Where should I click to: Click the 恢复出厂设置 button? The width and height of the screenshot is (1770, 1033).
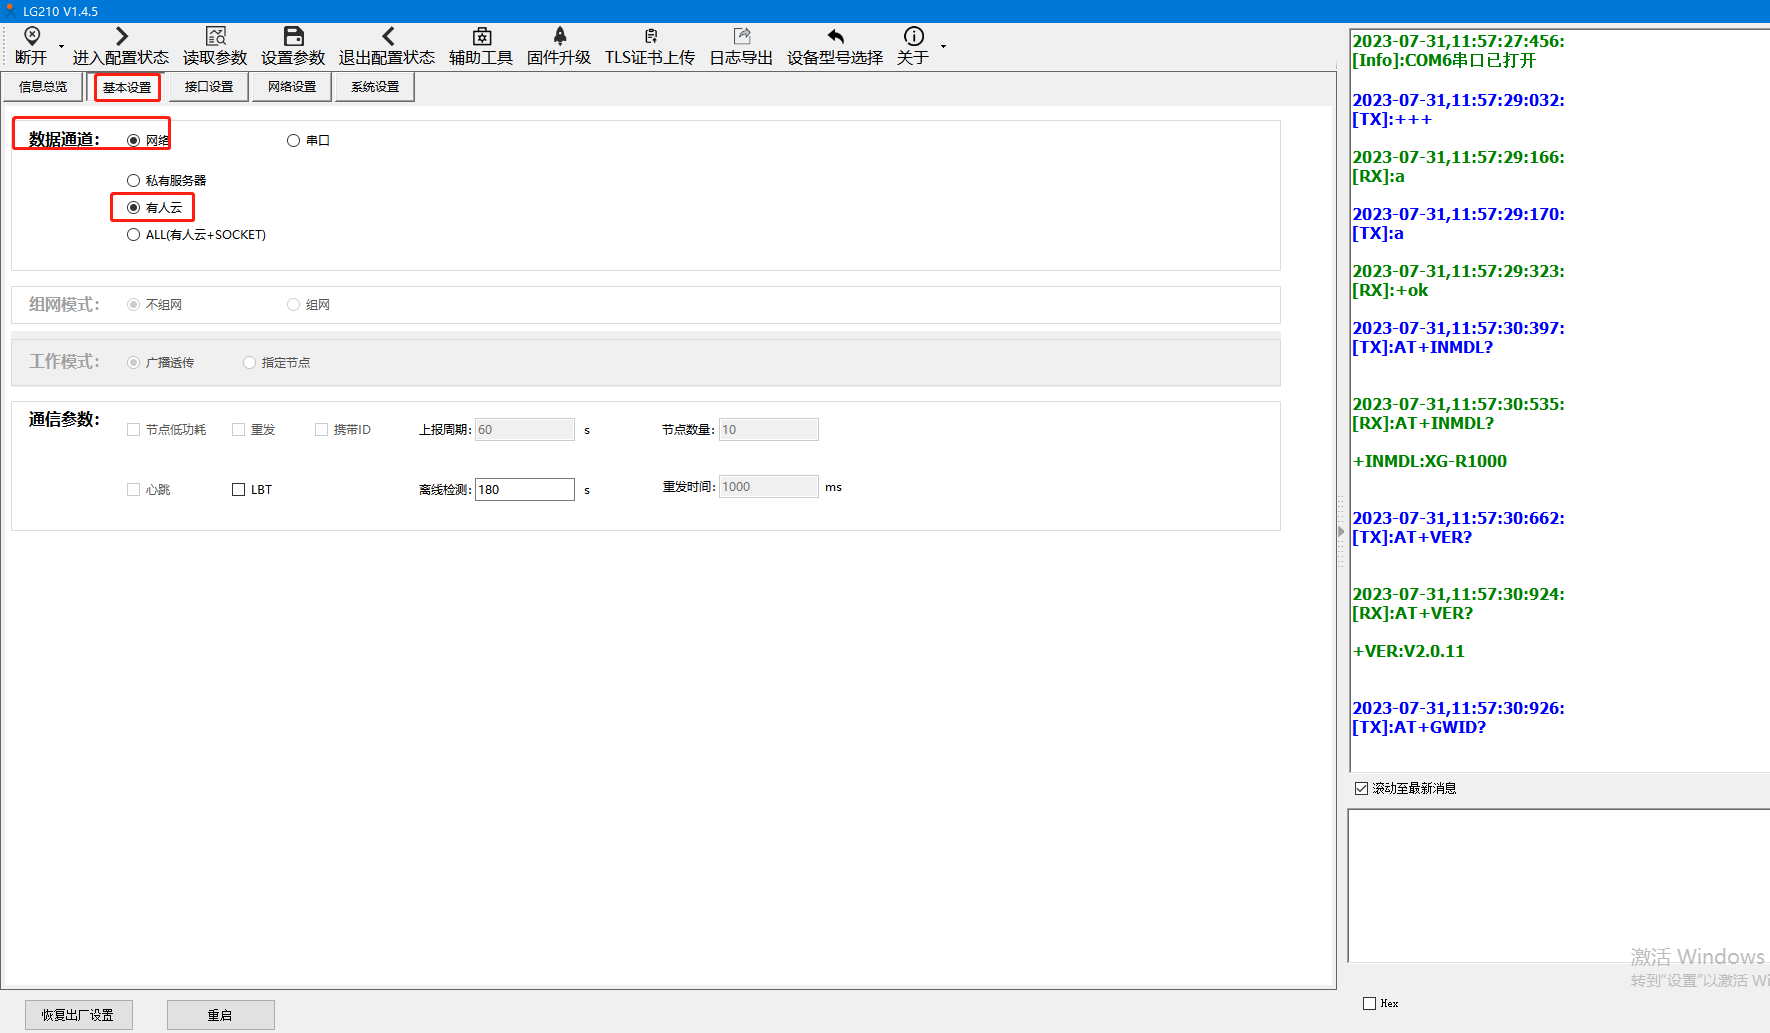[78, 1015]
